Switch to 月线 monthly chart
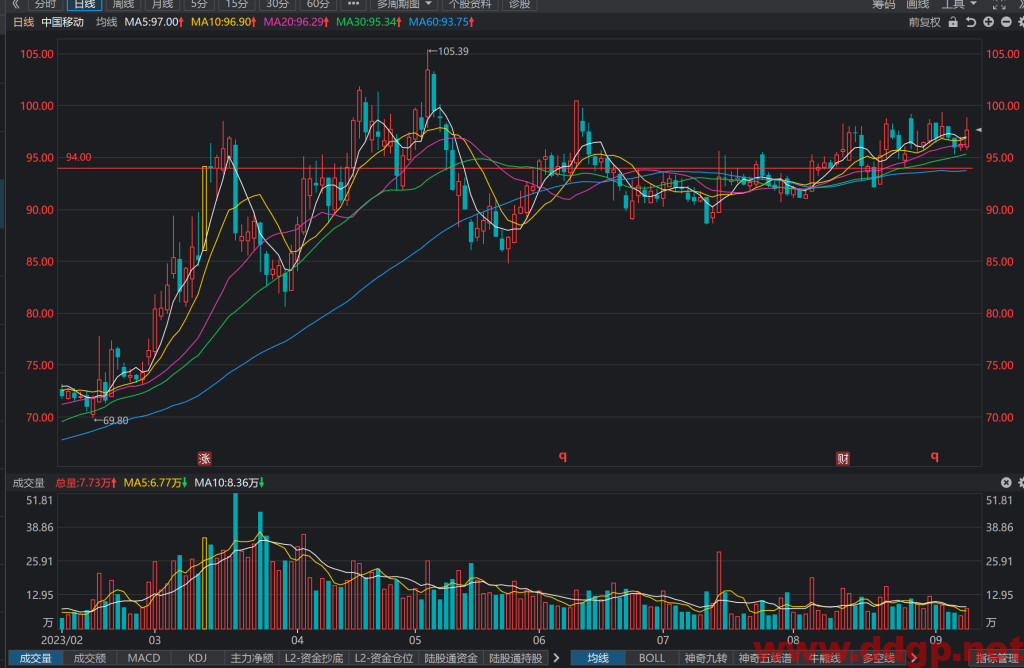Viewport: 1024px width, 668px height. (x=162, y=5)
